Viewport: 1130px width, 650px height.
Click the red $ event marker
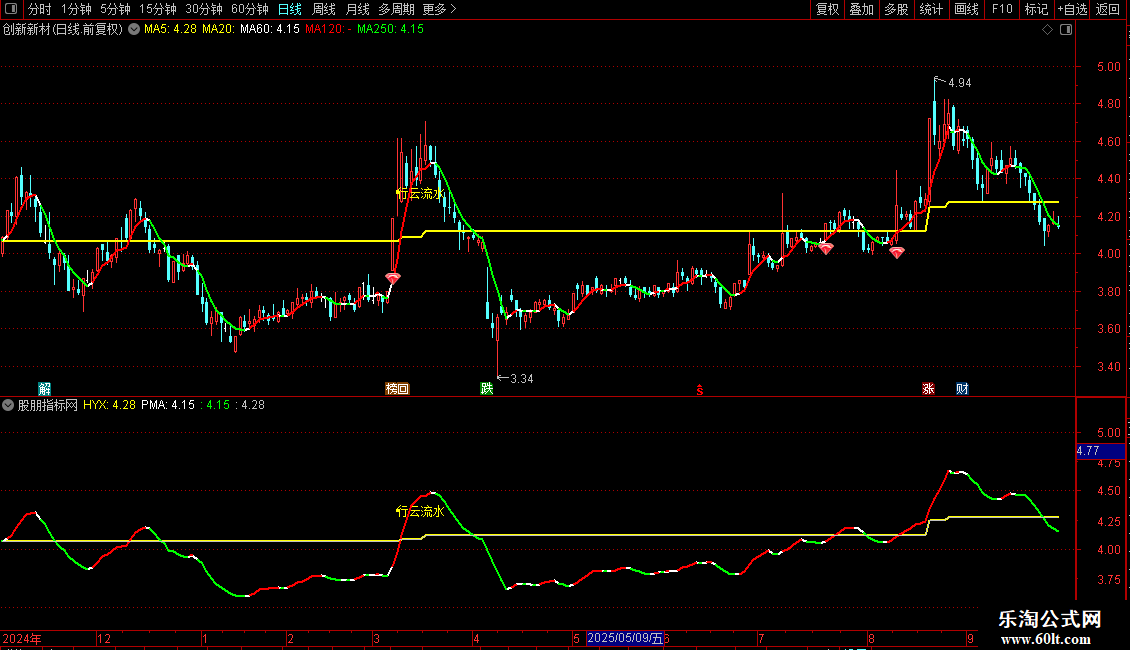699,390
